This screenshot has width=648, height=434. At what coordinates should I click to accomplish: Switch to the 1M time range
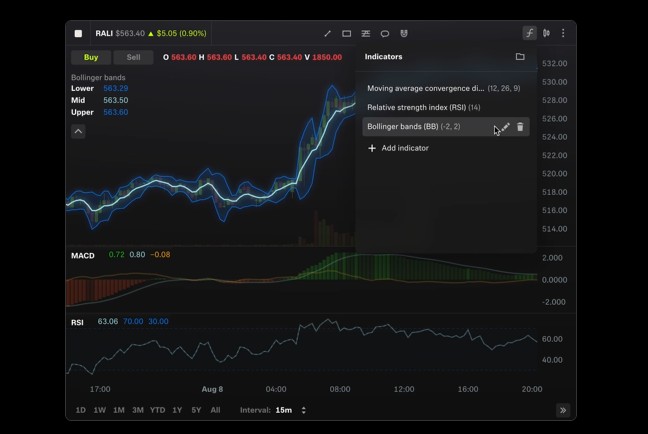pyautogui.click(x=119, y=410)
